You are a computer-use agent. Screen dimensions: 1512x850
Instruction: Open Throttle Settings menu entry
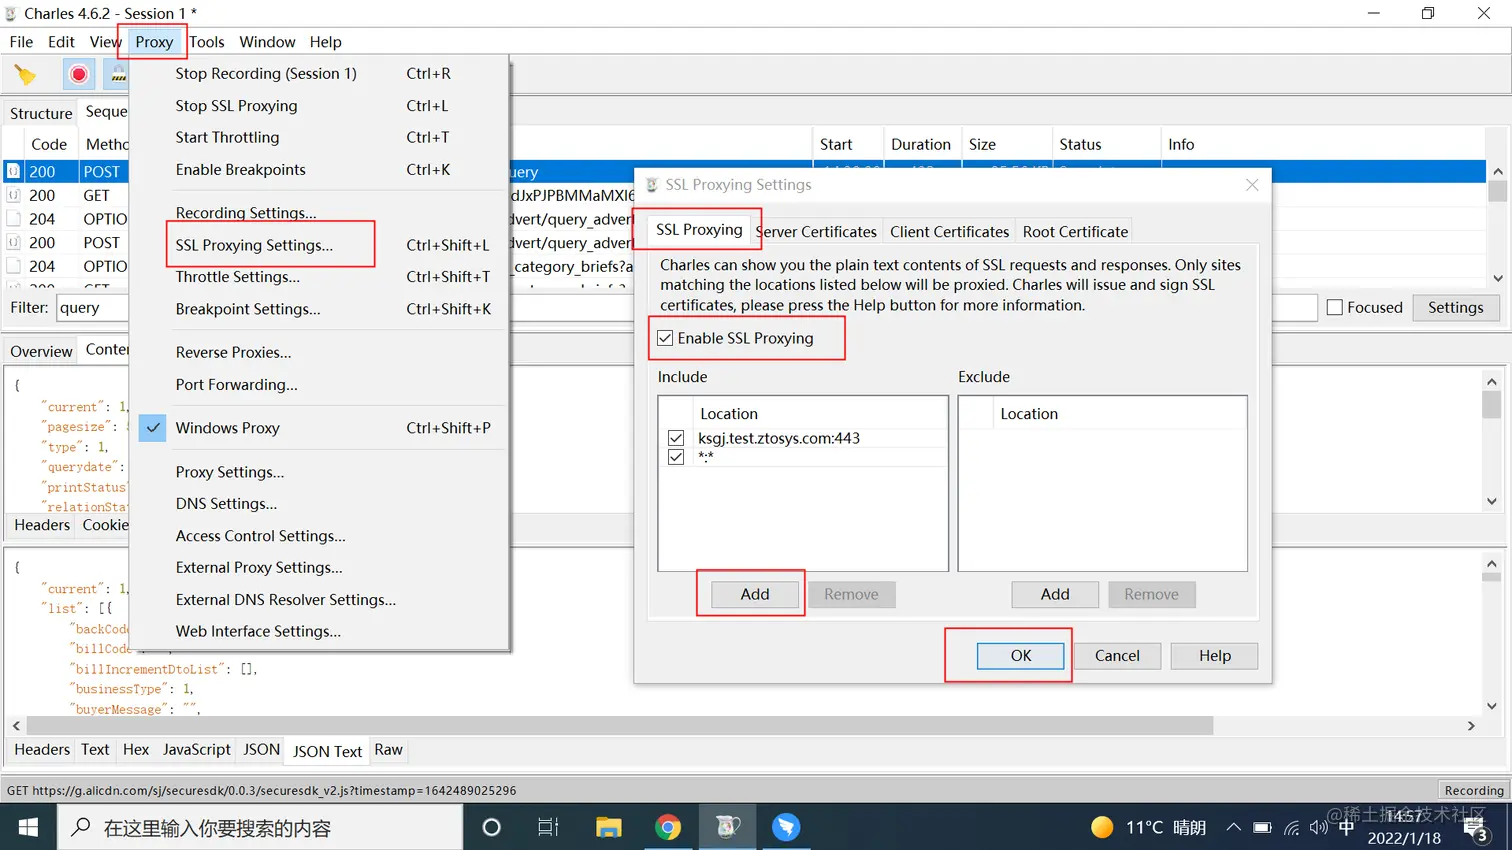pyautogui.click(x=320, y=277)
